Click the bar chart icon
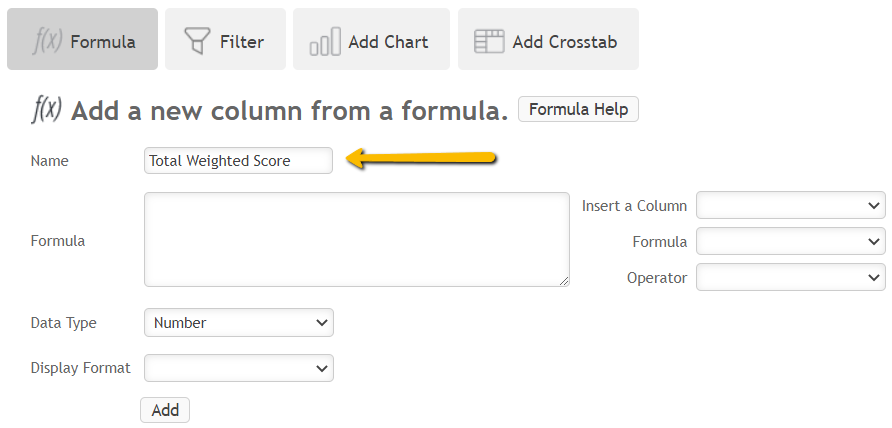892x428 pixels. pos(325,42)
